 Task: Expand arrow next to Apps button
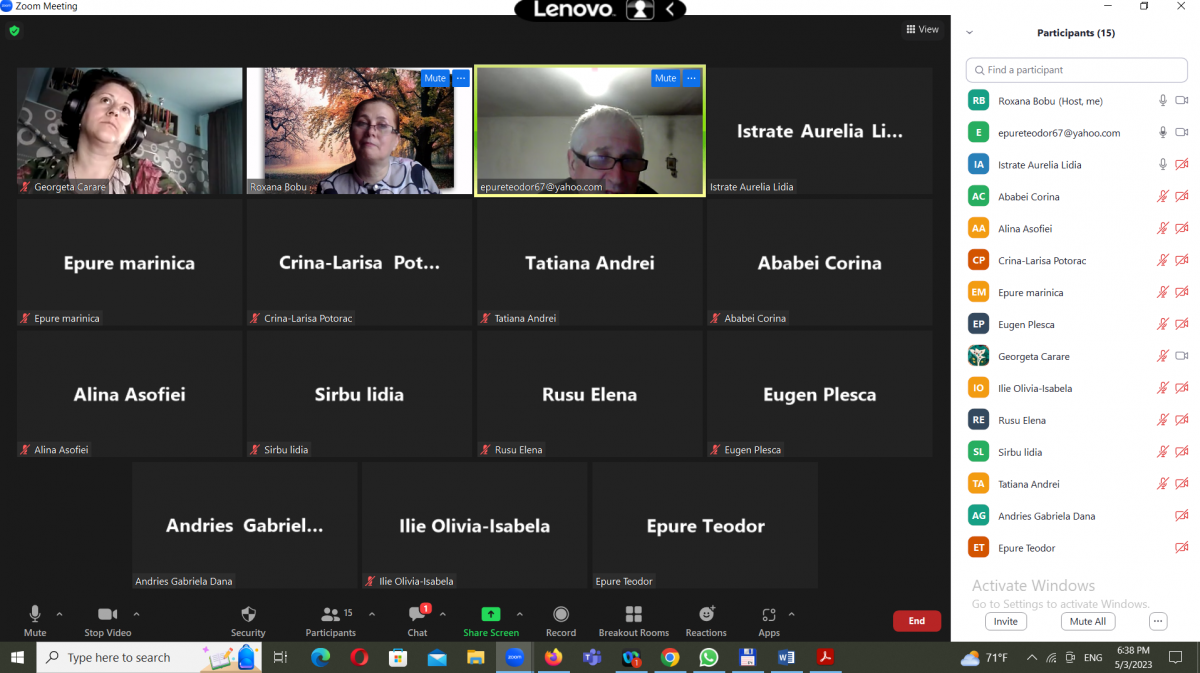point(791,614)
